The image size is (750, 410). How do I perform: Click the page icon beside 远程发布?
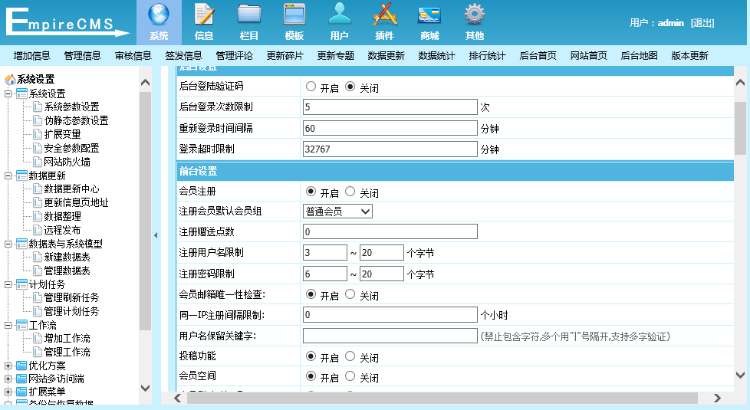click(37, 230)
